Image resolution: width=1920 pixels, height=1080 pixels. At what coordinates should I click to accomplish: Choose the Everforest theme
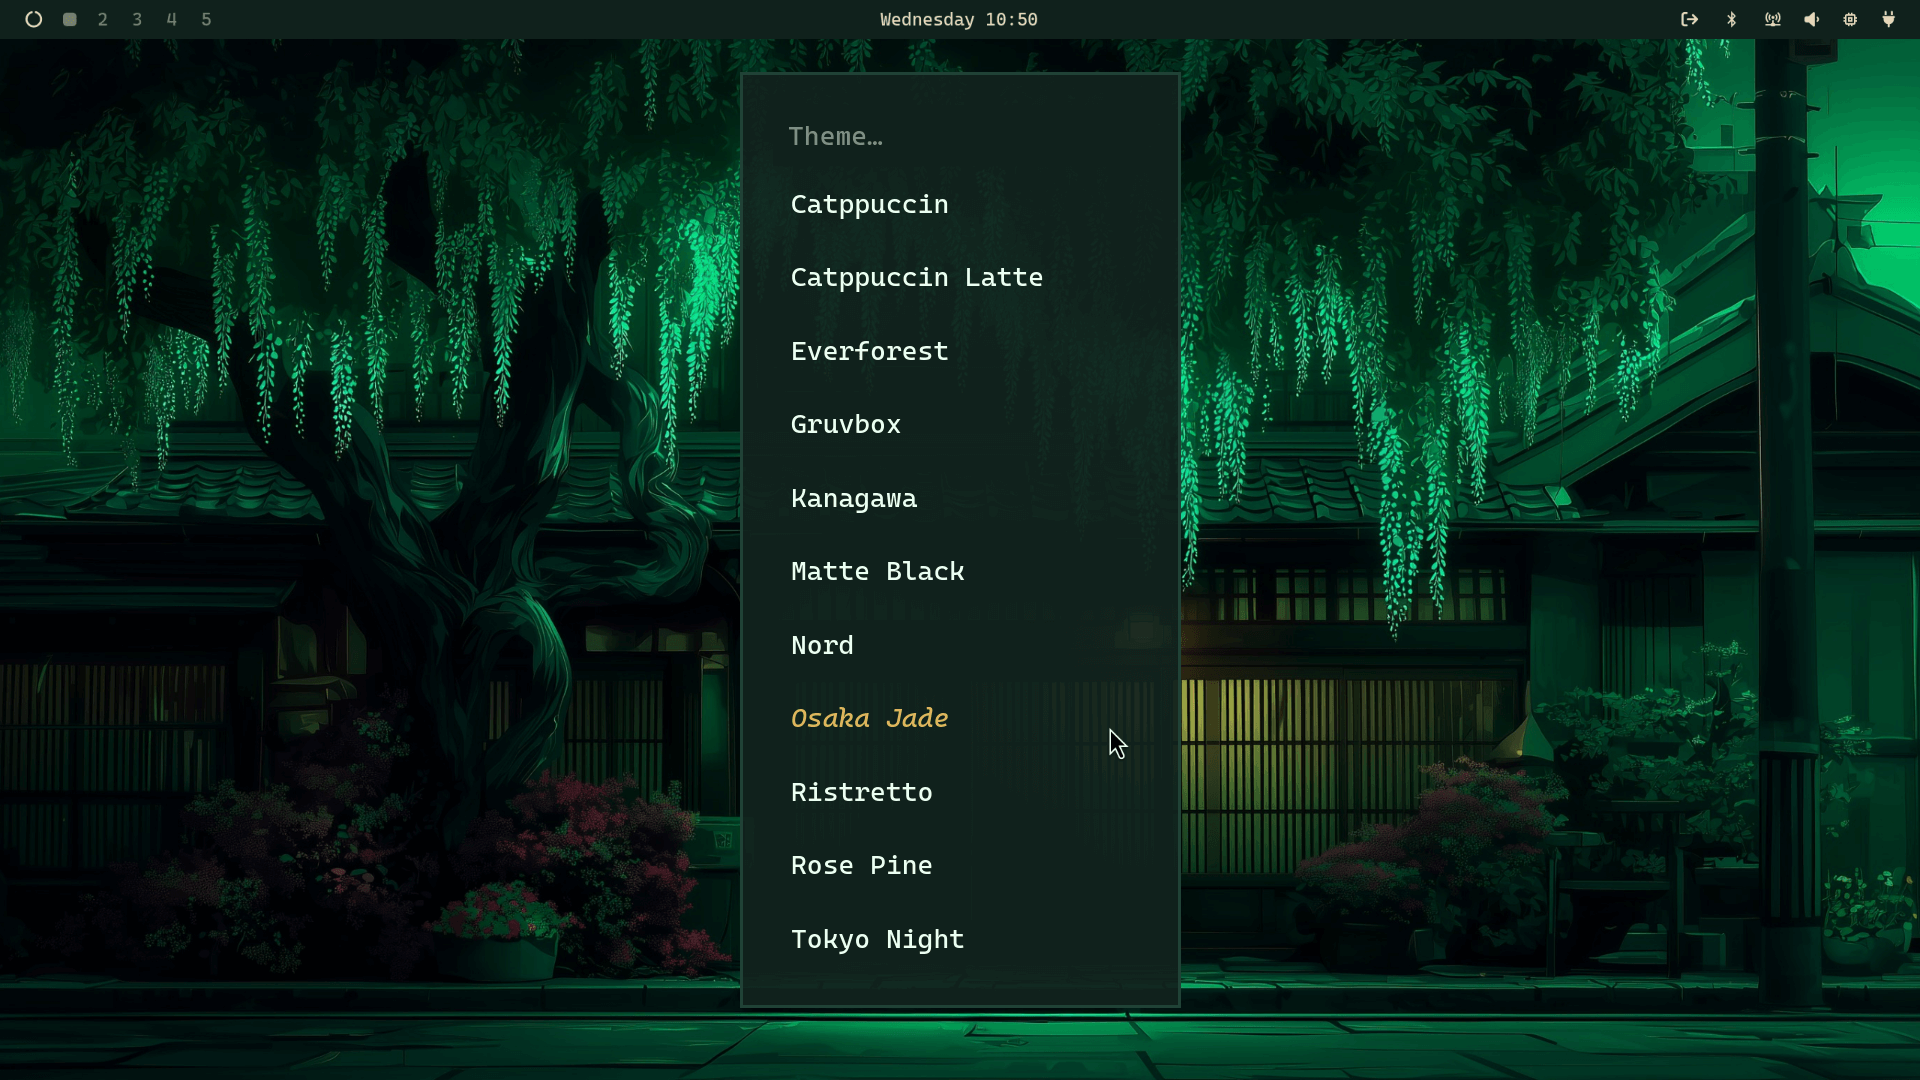[869, 351]
